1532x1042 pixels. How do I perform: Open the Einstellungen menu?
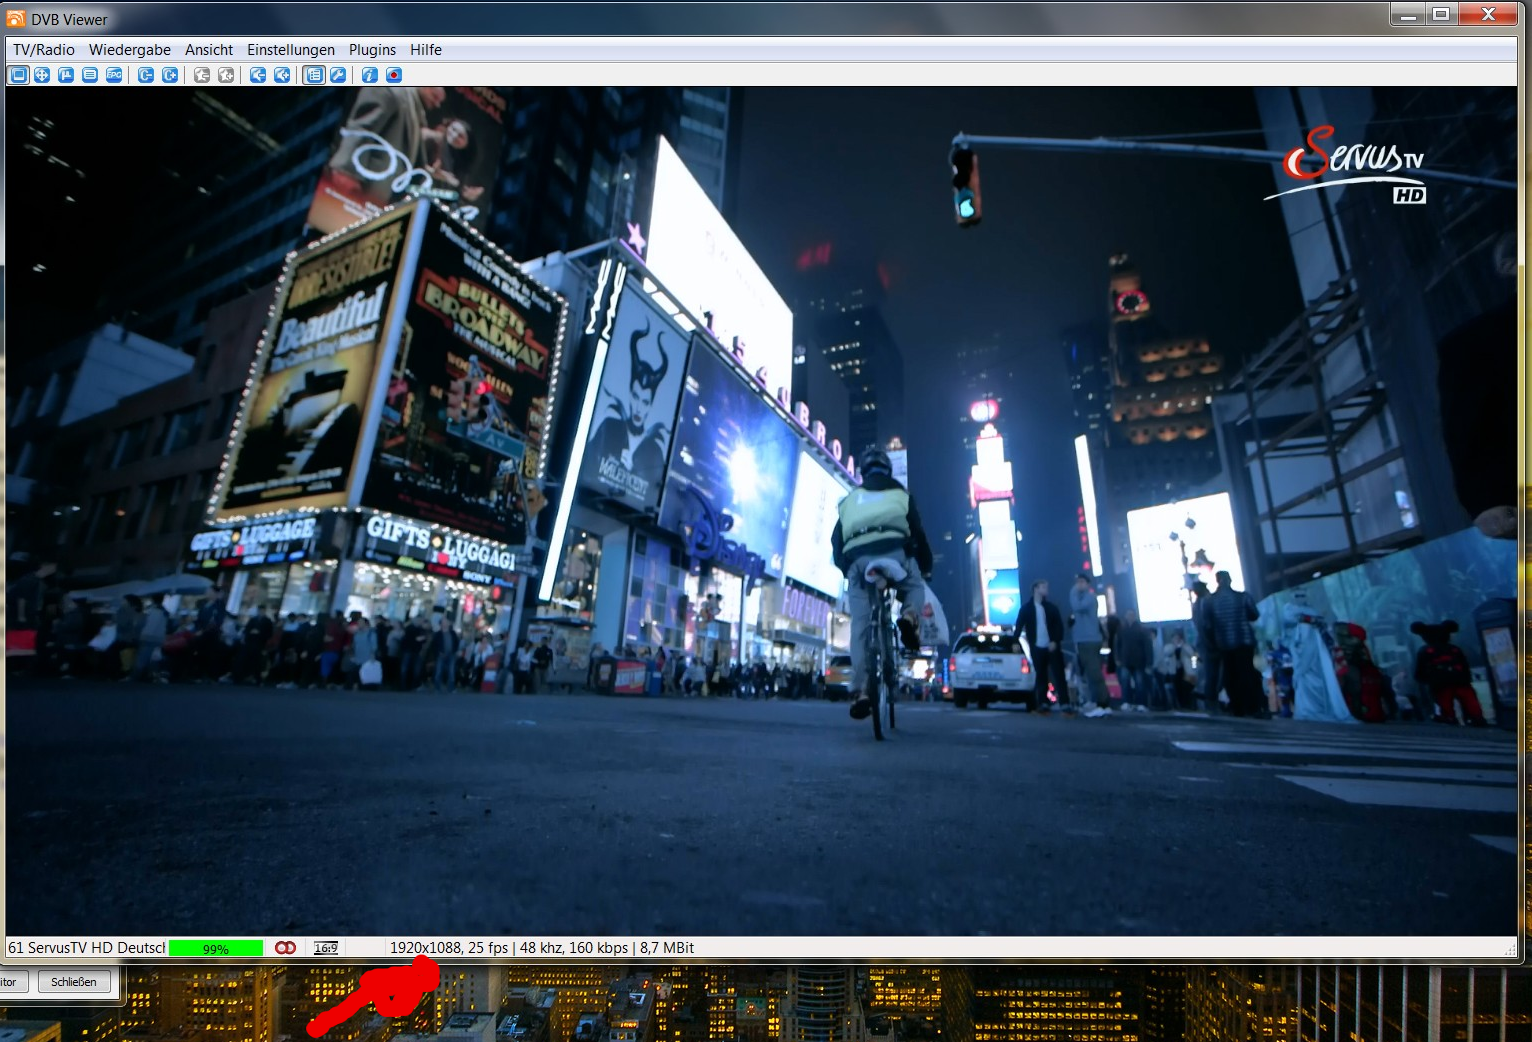coord(291,50)
